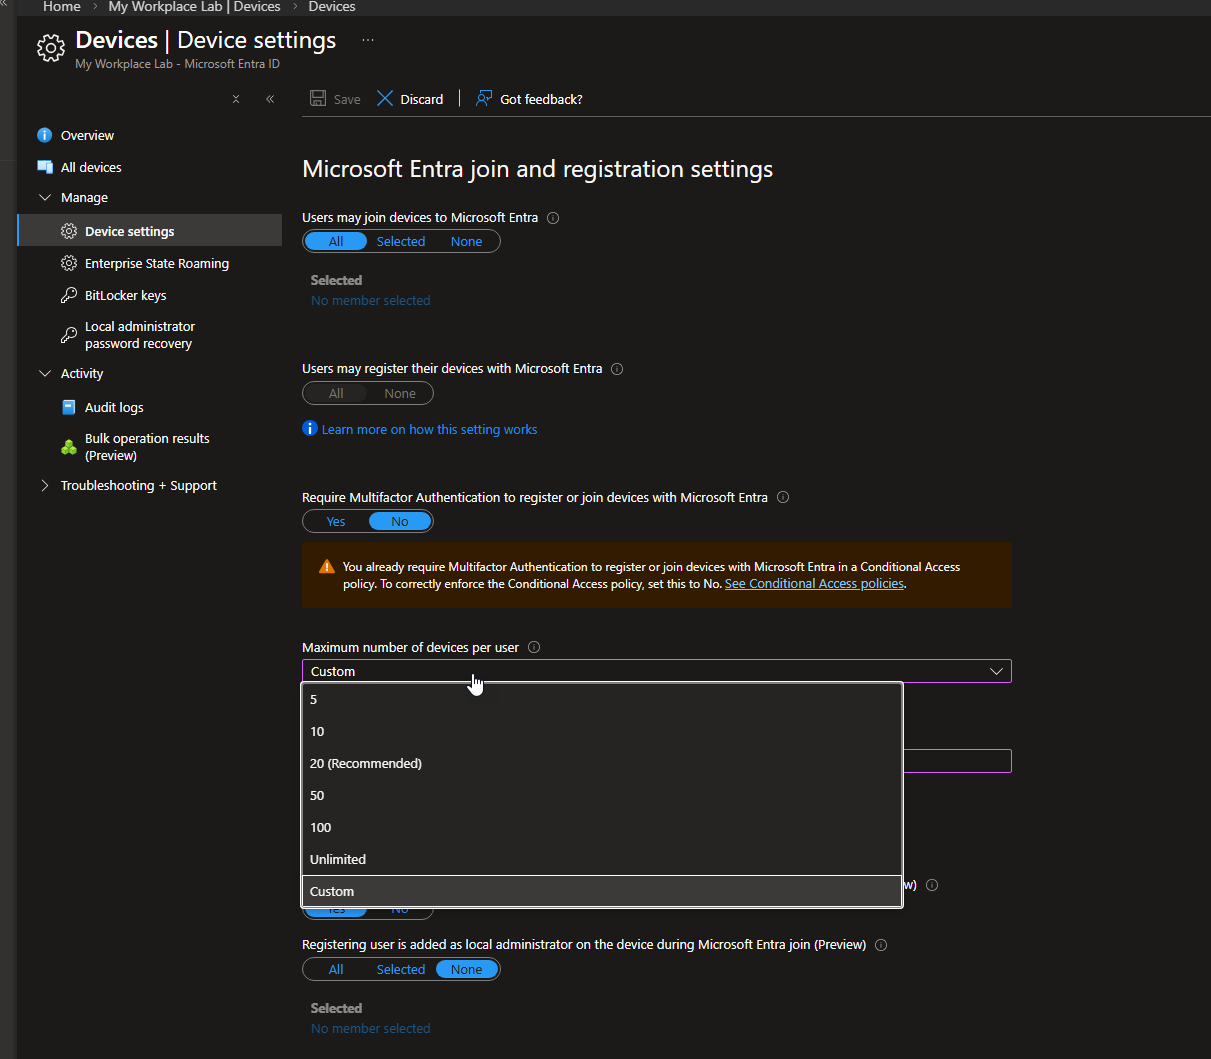This screenshot has width=1211, height=1059.
Task: Click the info icon right of dropdown list edge
Action: (x=932, y=885)
